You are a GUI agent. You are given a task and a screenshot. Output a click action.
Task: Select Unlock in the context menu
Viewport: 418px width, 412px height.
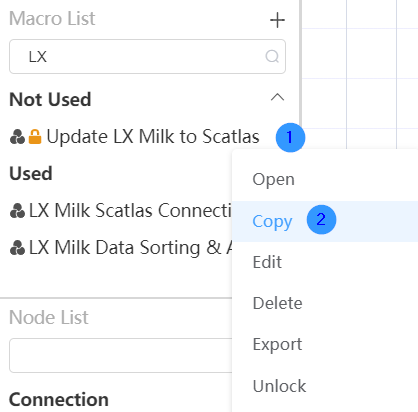(279, 386)
